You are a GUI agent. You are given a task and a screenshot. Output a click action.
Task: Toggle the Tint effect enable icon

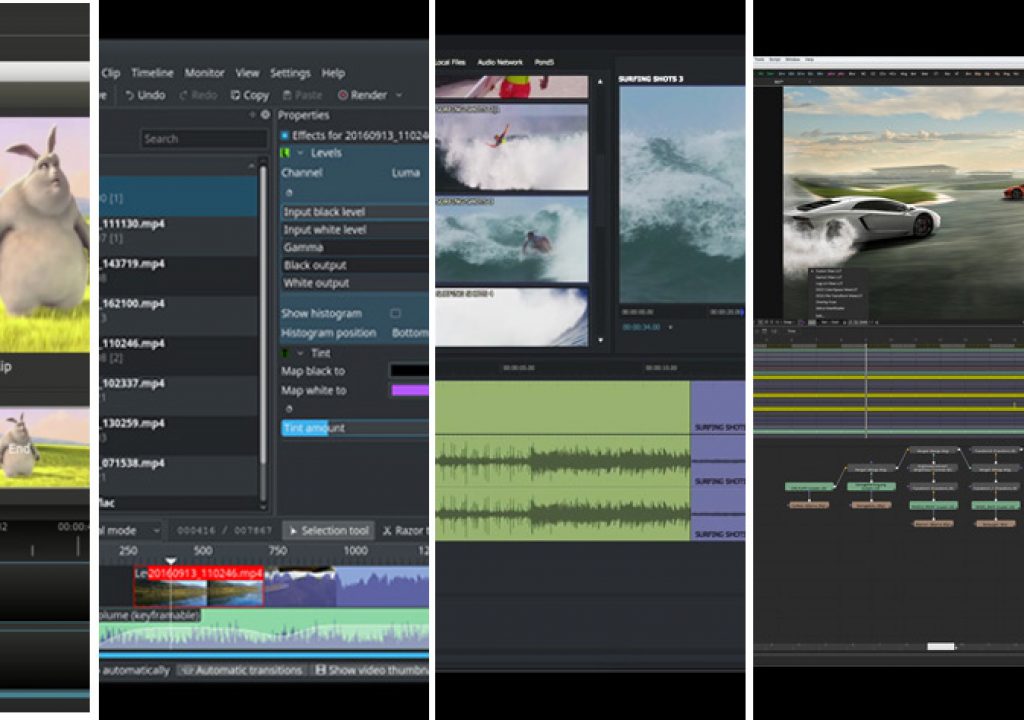pyautogui.click(x=285, y=353)
